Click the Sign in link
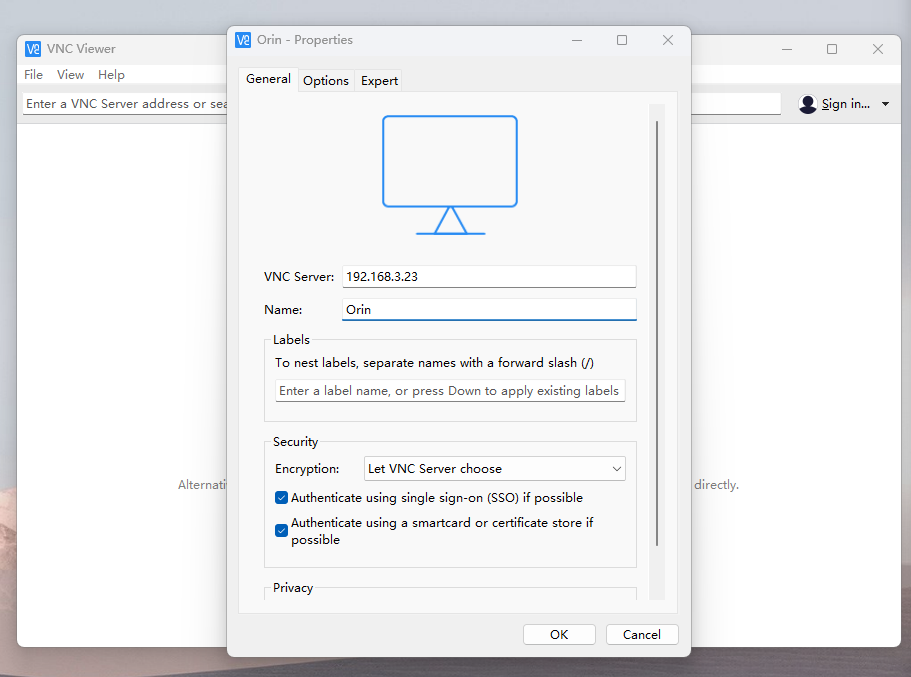The image size is (911, 677). pyautogui.click(x=845, y=104)
